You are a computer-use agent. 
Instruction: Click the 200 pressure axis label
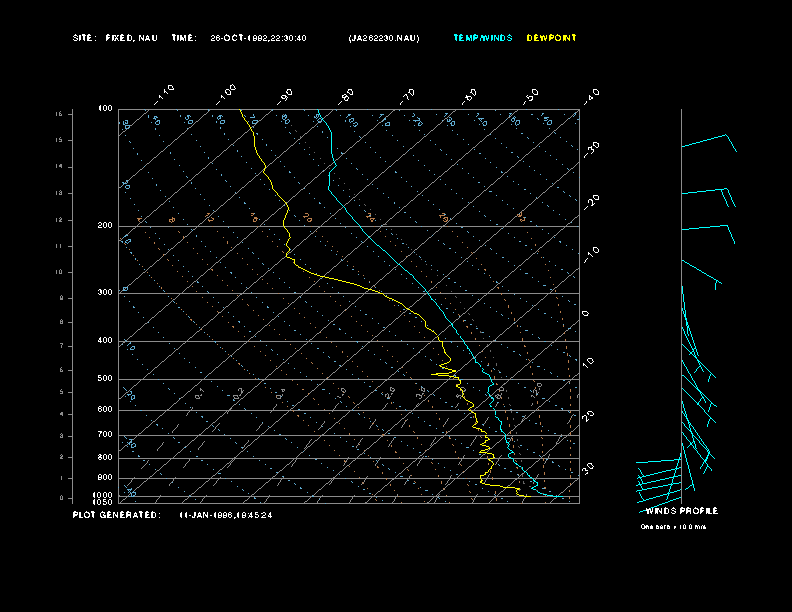click(x=105, y=226)
